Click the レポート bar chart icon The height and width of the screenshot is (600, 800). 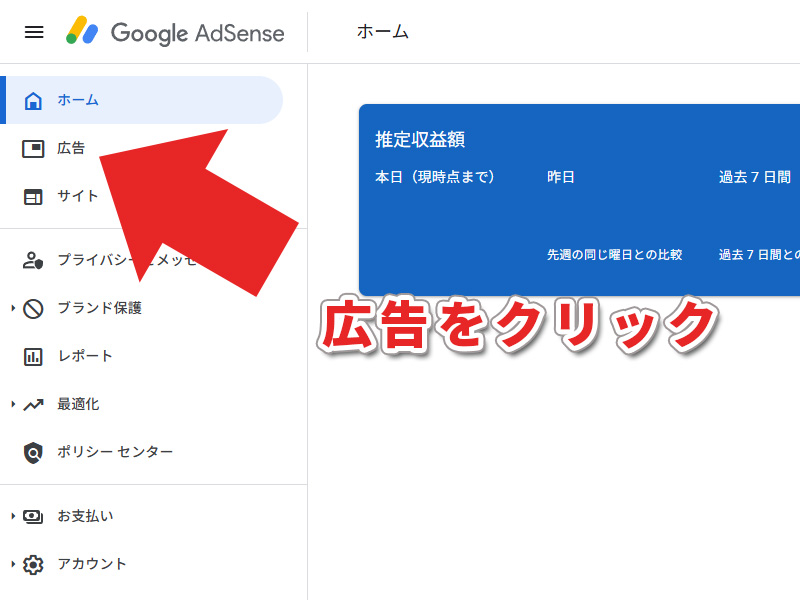pyautogui.click(x=33, y=357)
